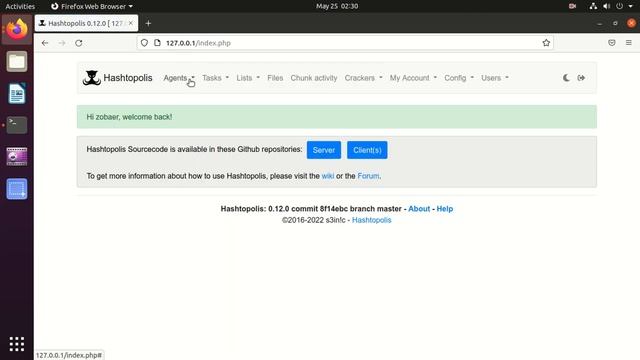Image resolution: width=640 pixels, height=360 pixels.
Task: Open the clock May 25 calendar
Action: click(x=337, y=6)
